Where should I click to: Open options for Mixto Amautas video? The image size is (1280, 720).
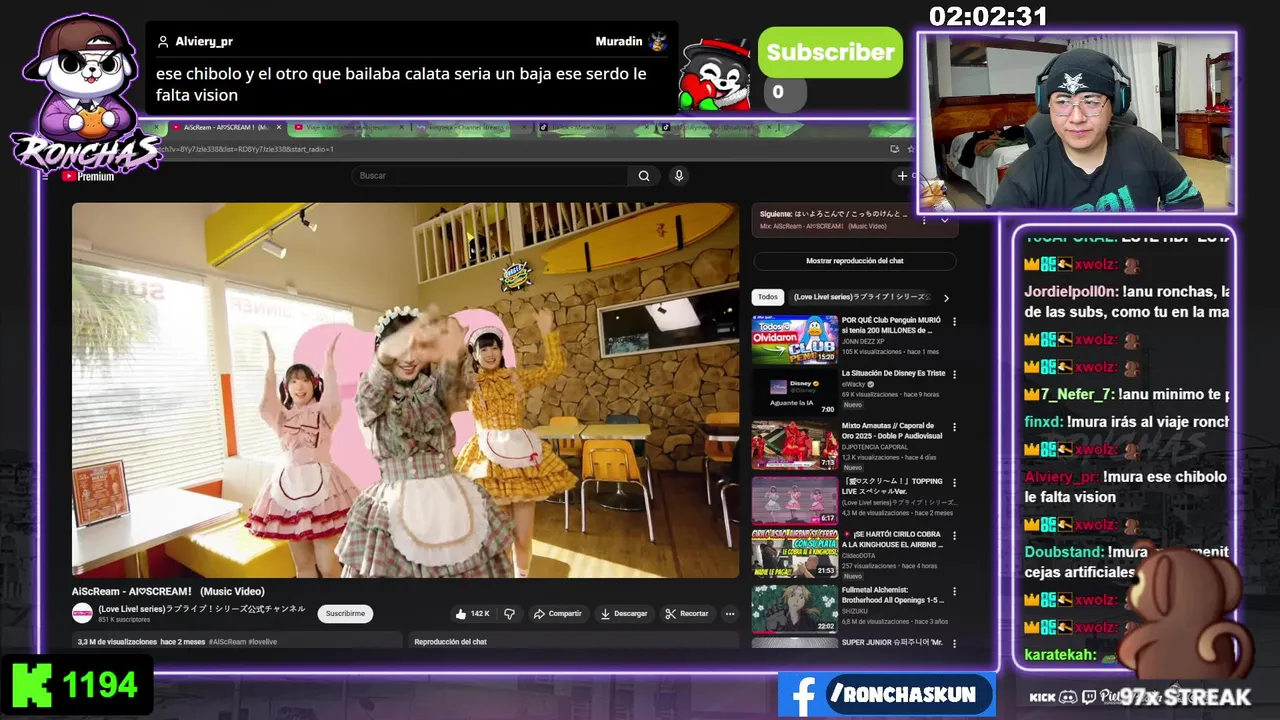954,428
